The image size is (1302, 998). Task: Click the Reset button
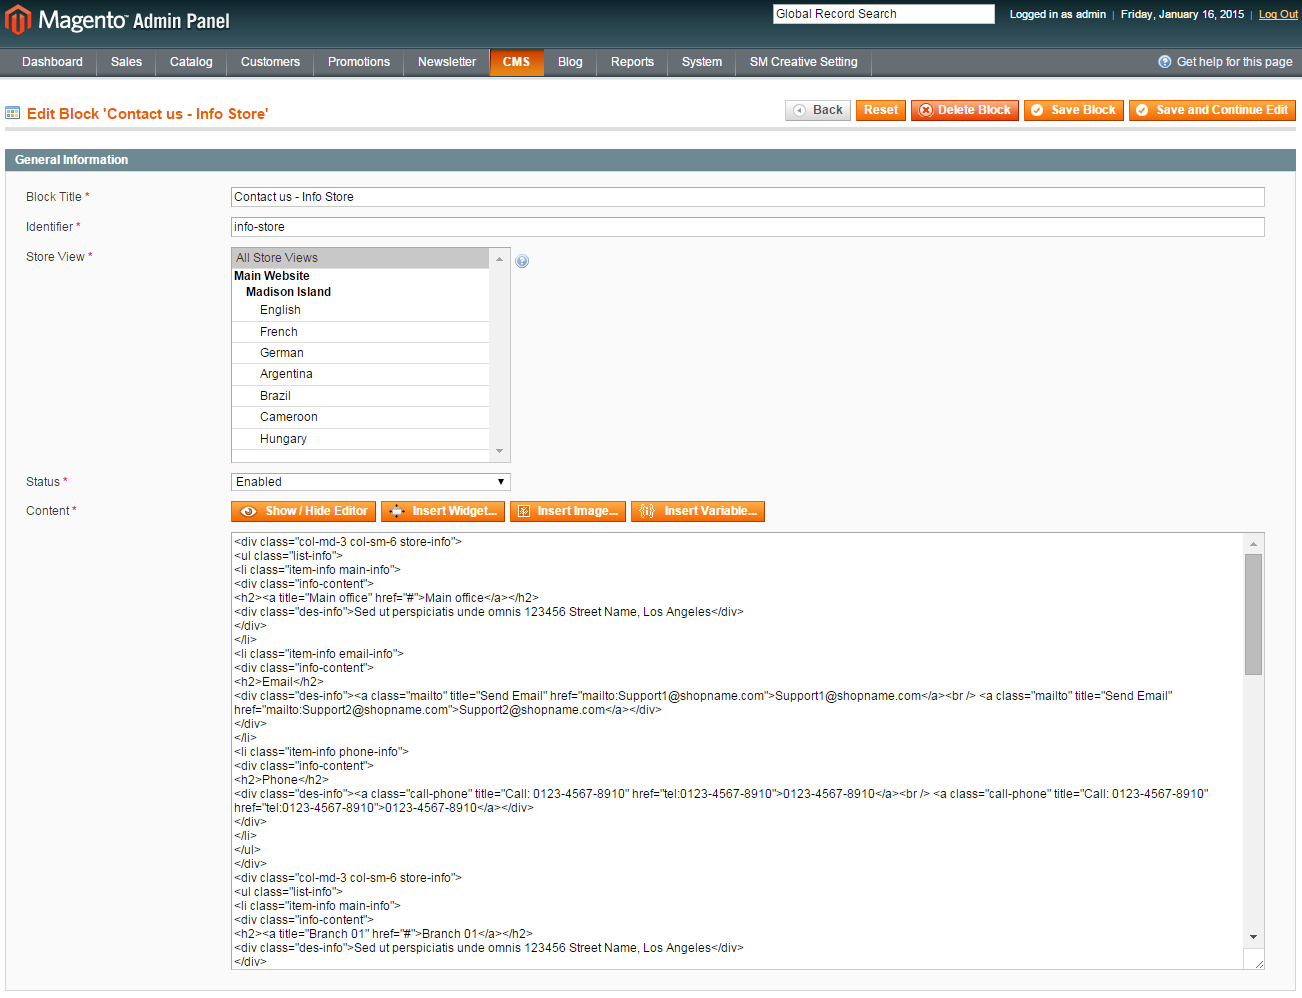(x=881, y=110)
